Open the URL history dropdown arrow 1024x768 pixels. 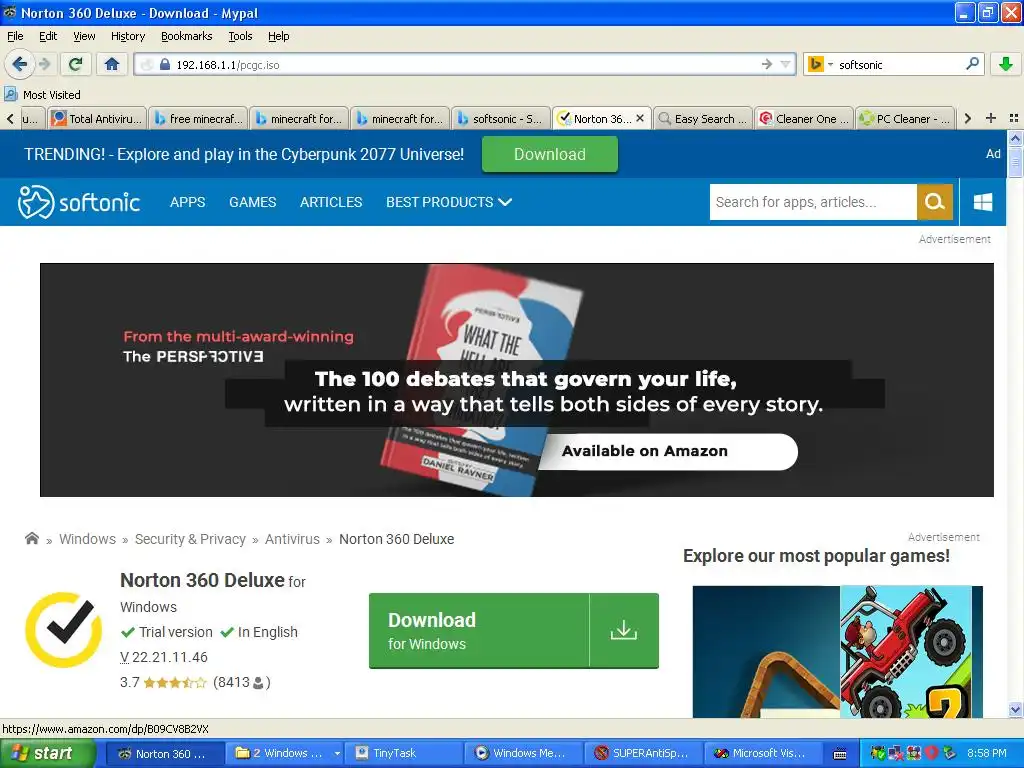click(786, 64)
